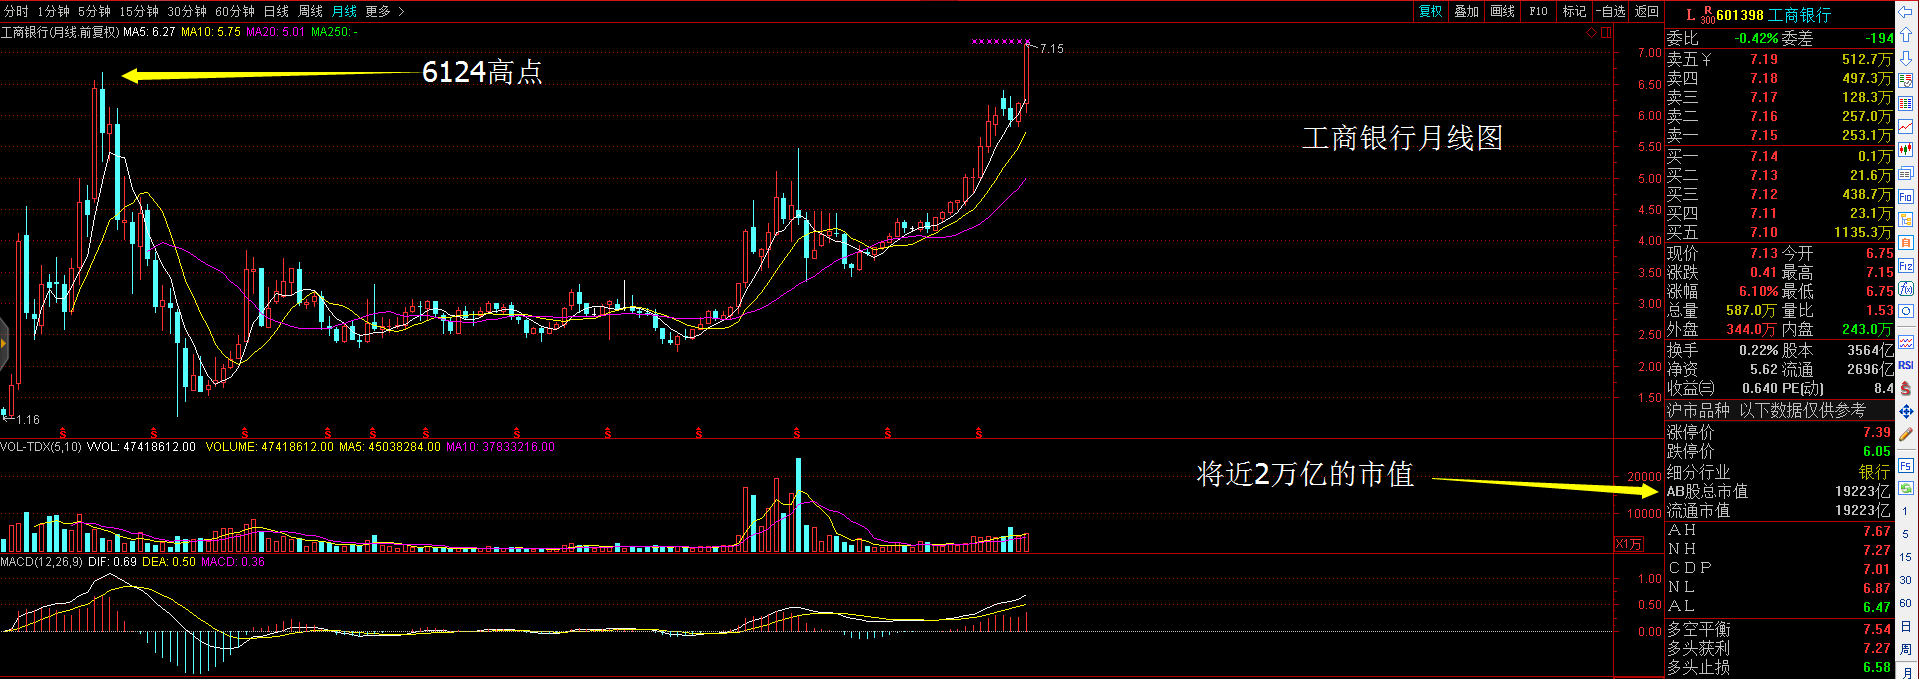Screen dimensions: 1919x679
Task: Click the red diamond icon above the price axis
Action: coord(1591,33)
